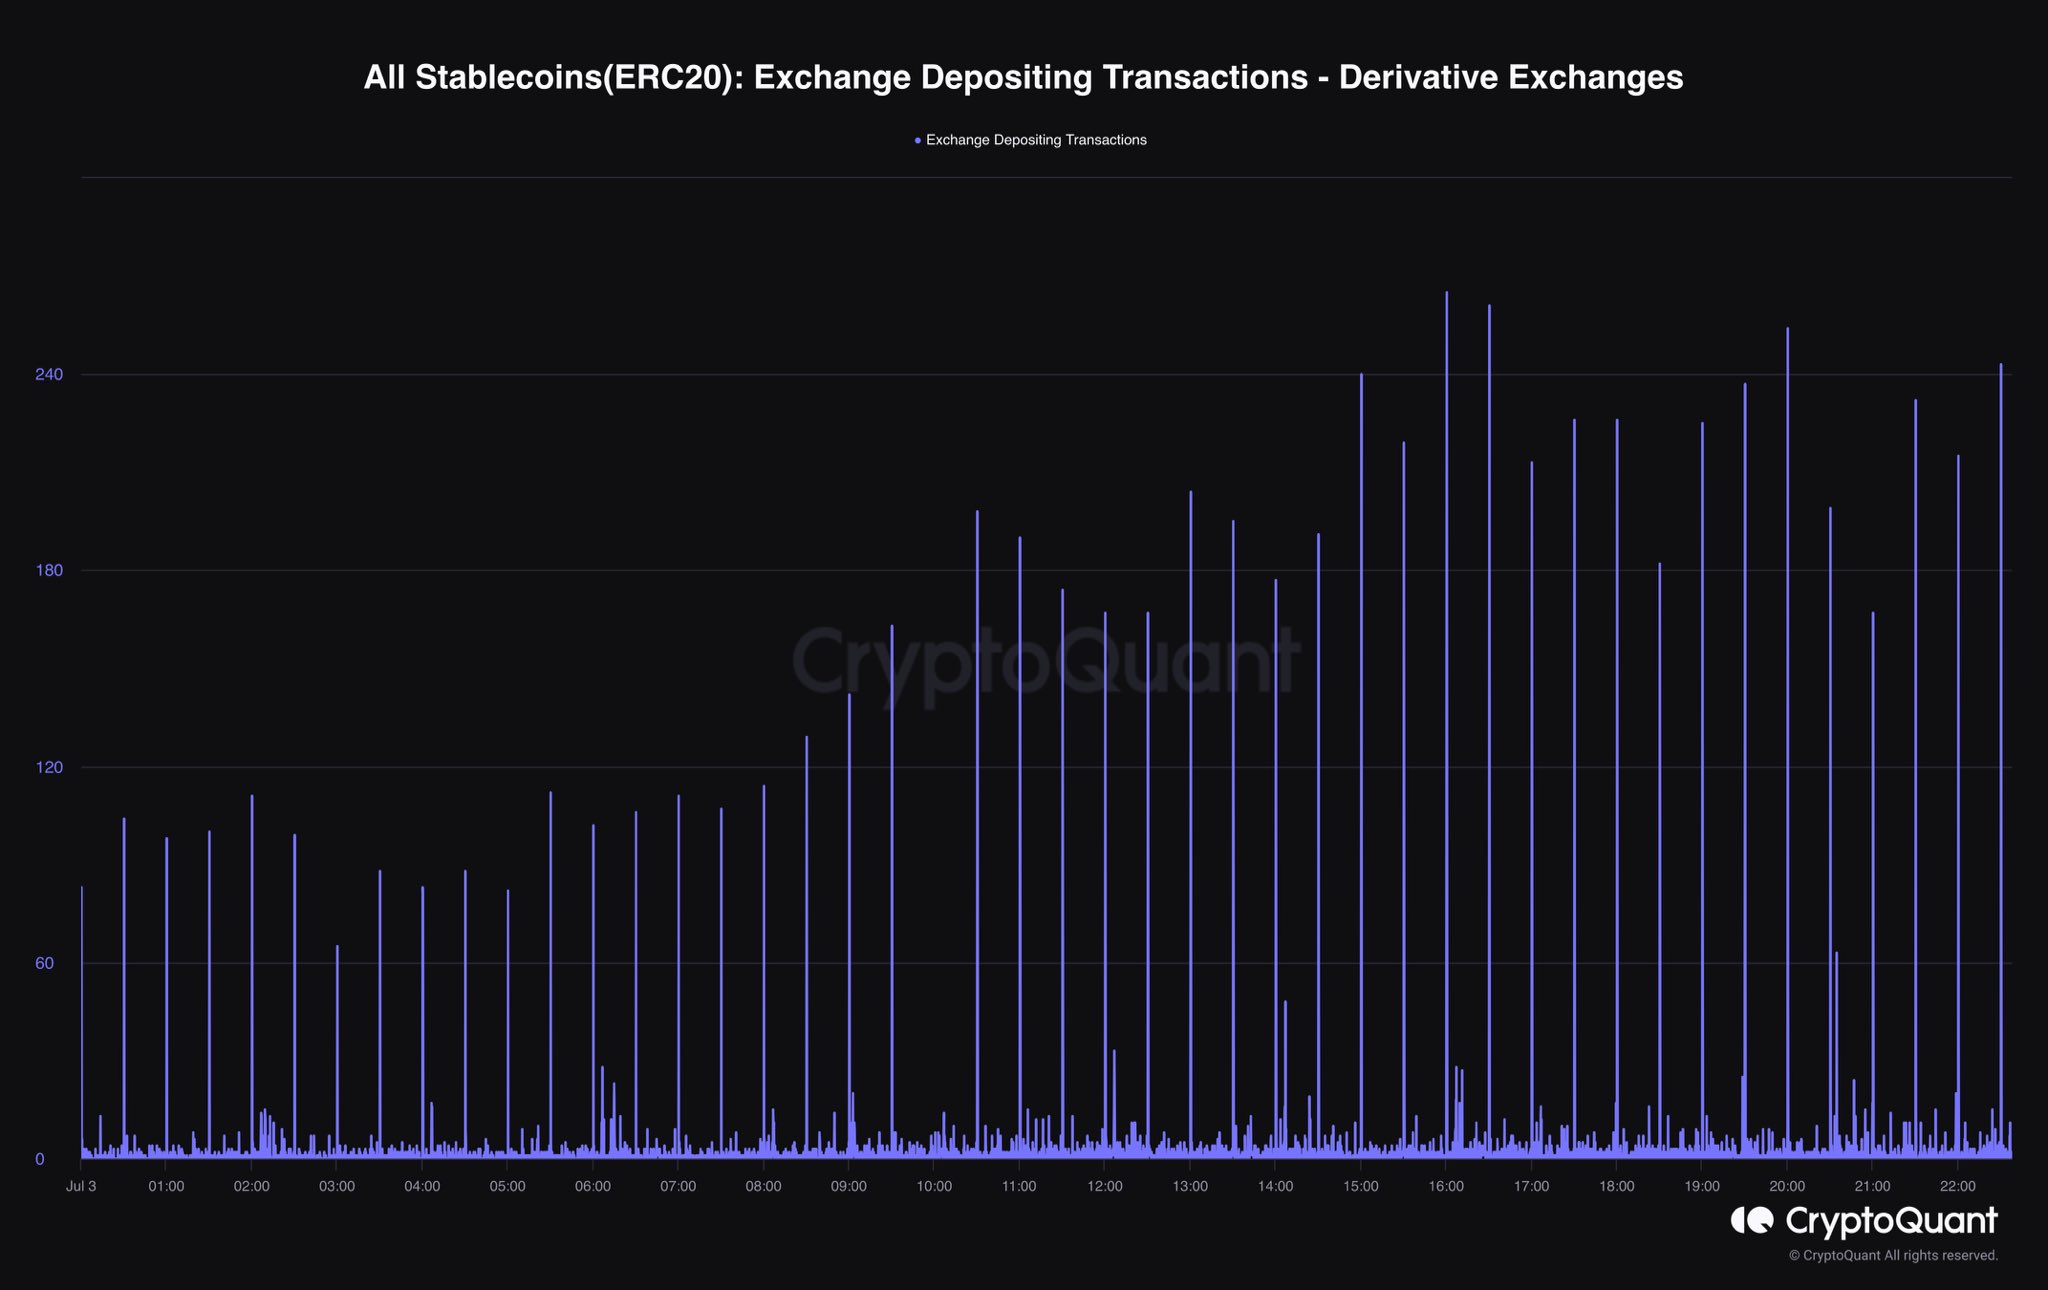This screenshot has height=1290, width=2048.
Task: Click the 120 y-axis label
Action: [49, 767]
